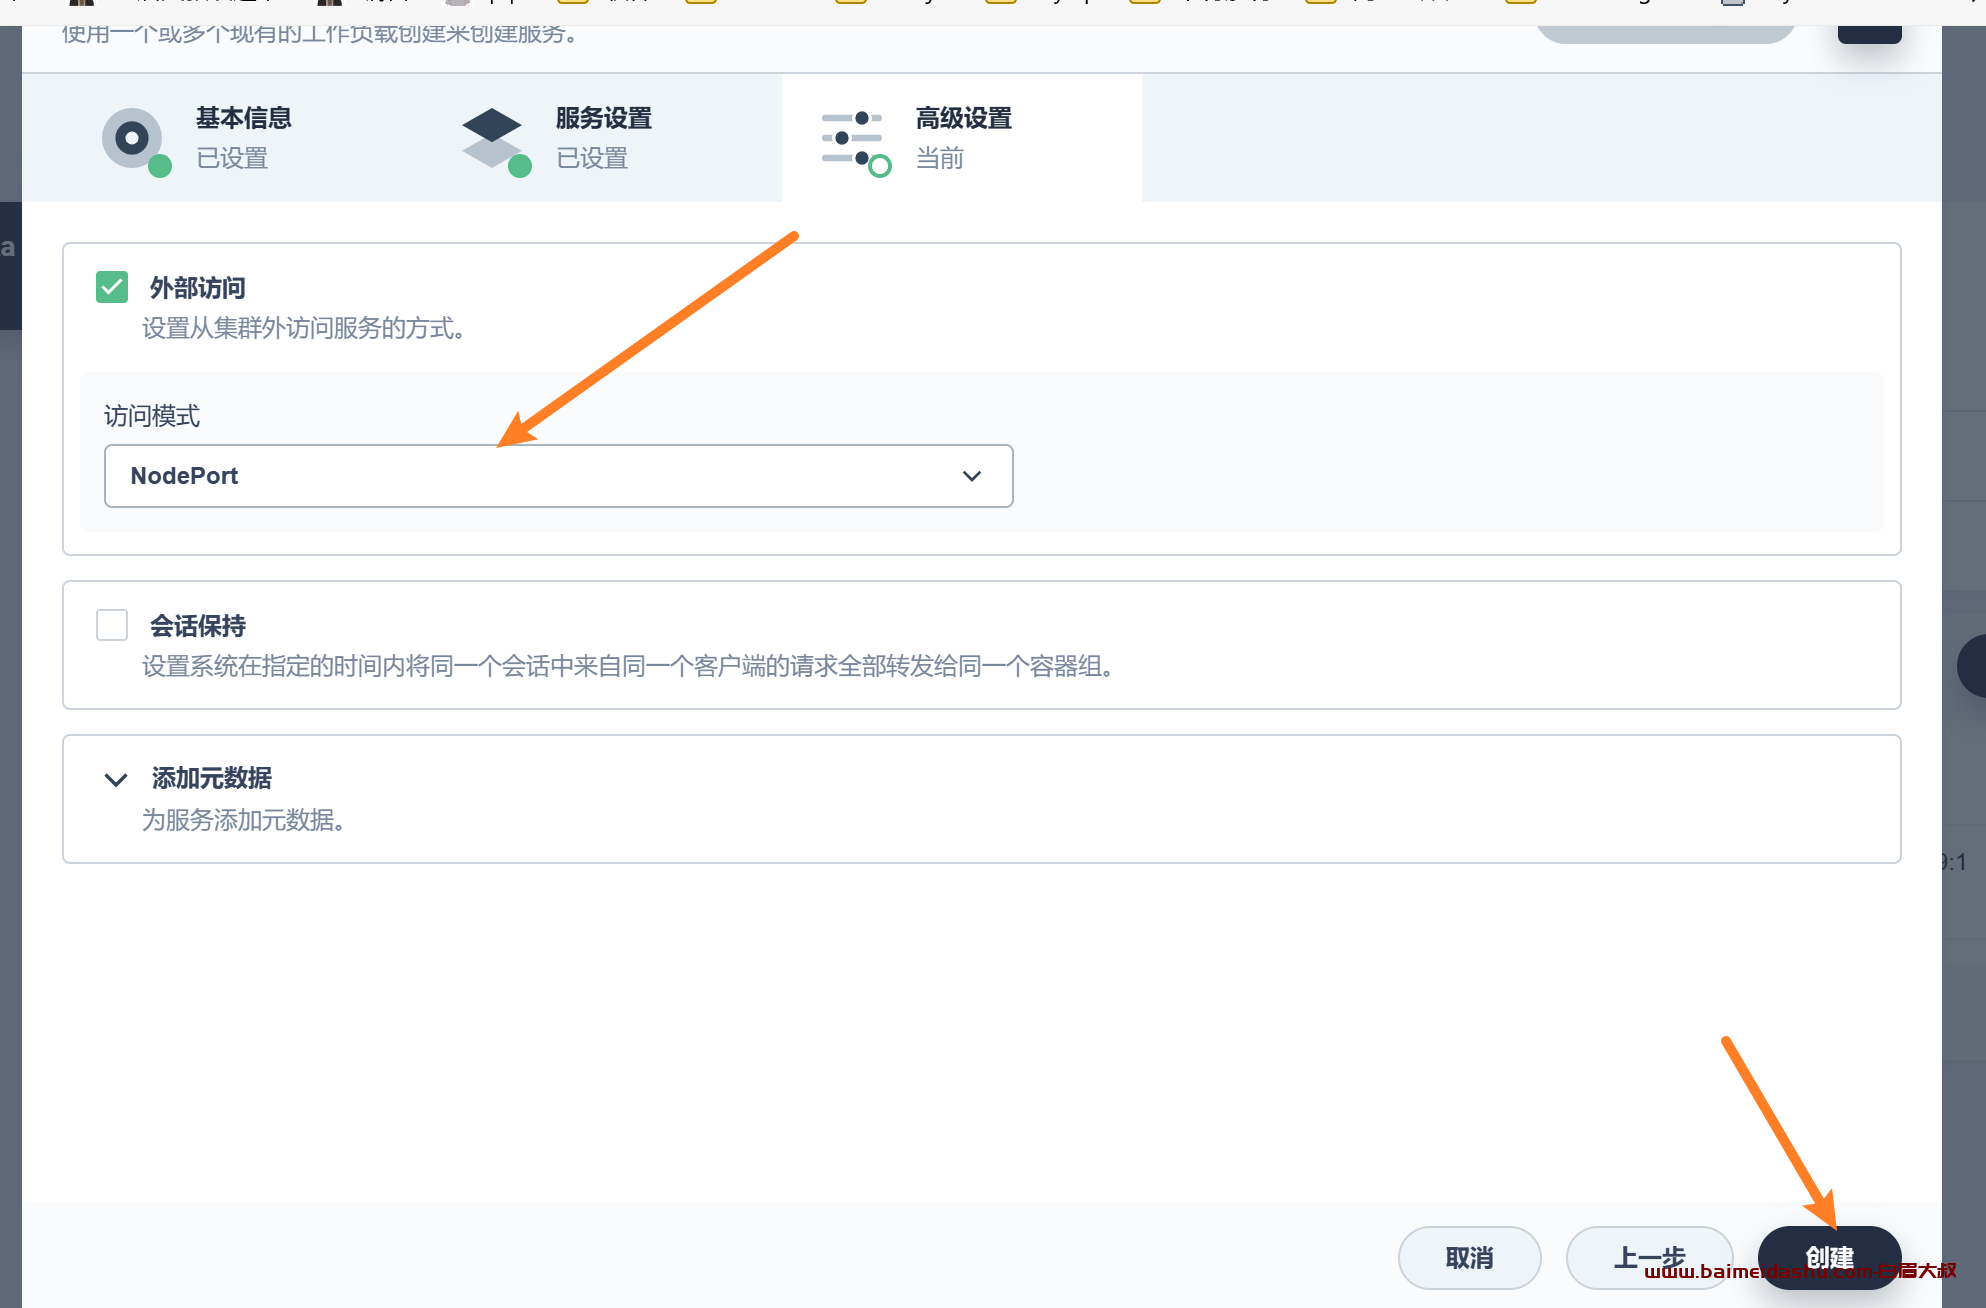Click the Basic Info step icon
This screenshot has height=1308, width=1986.
pos(132,138)
